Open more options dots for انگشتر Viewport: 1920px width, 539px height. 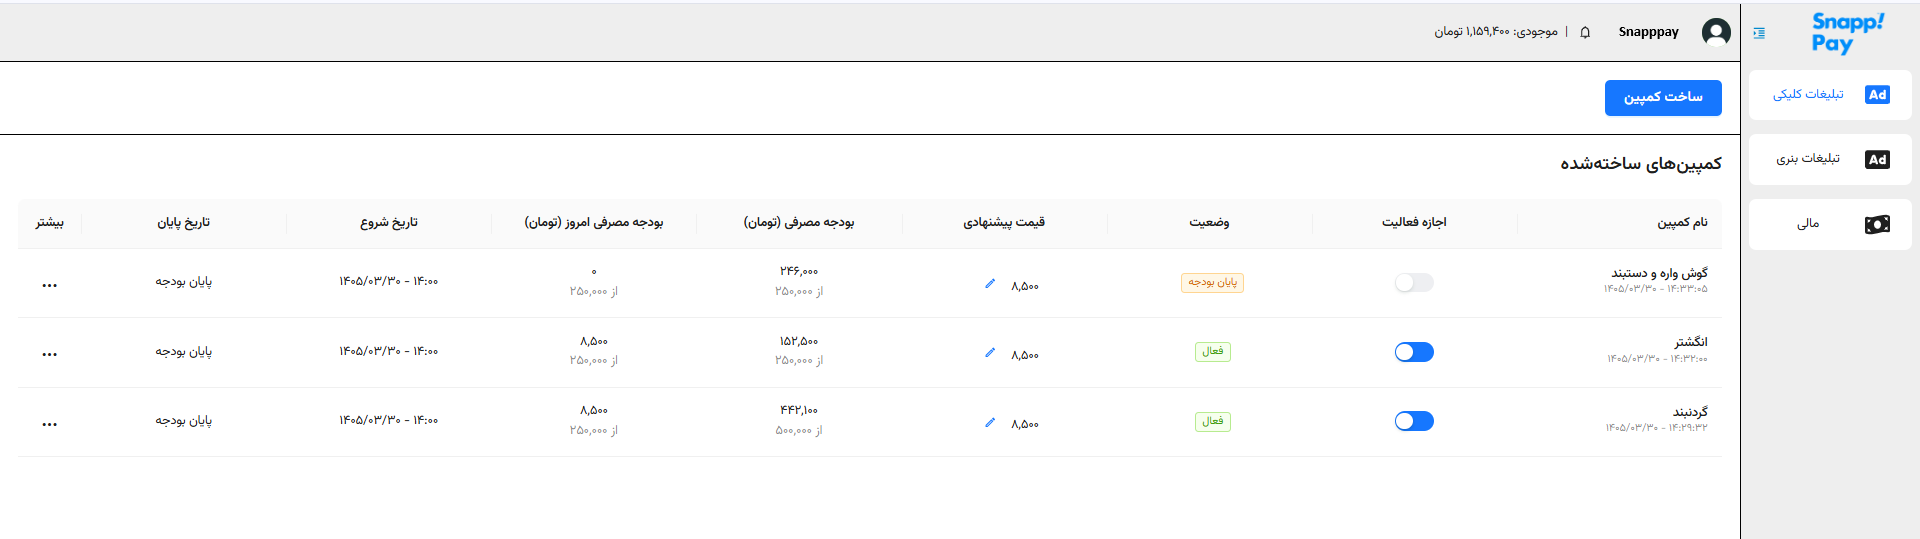pos(49,354)
